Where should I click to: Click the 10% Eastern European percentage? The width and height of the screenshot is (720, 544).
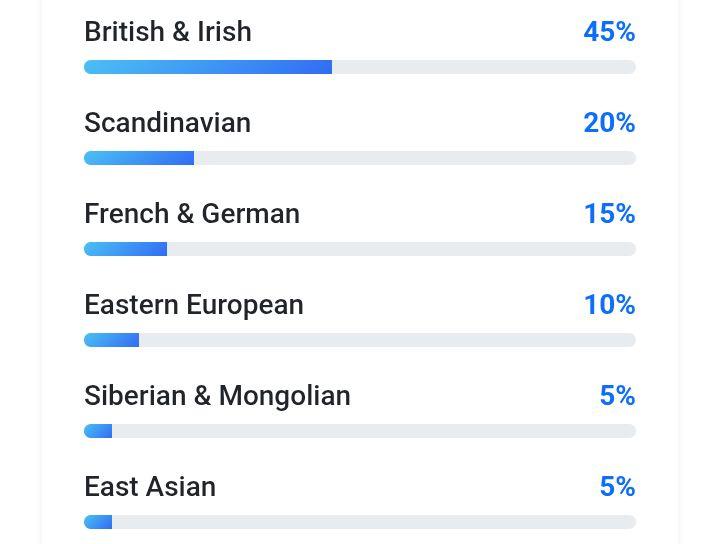pos(609,305)
